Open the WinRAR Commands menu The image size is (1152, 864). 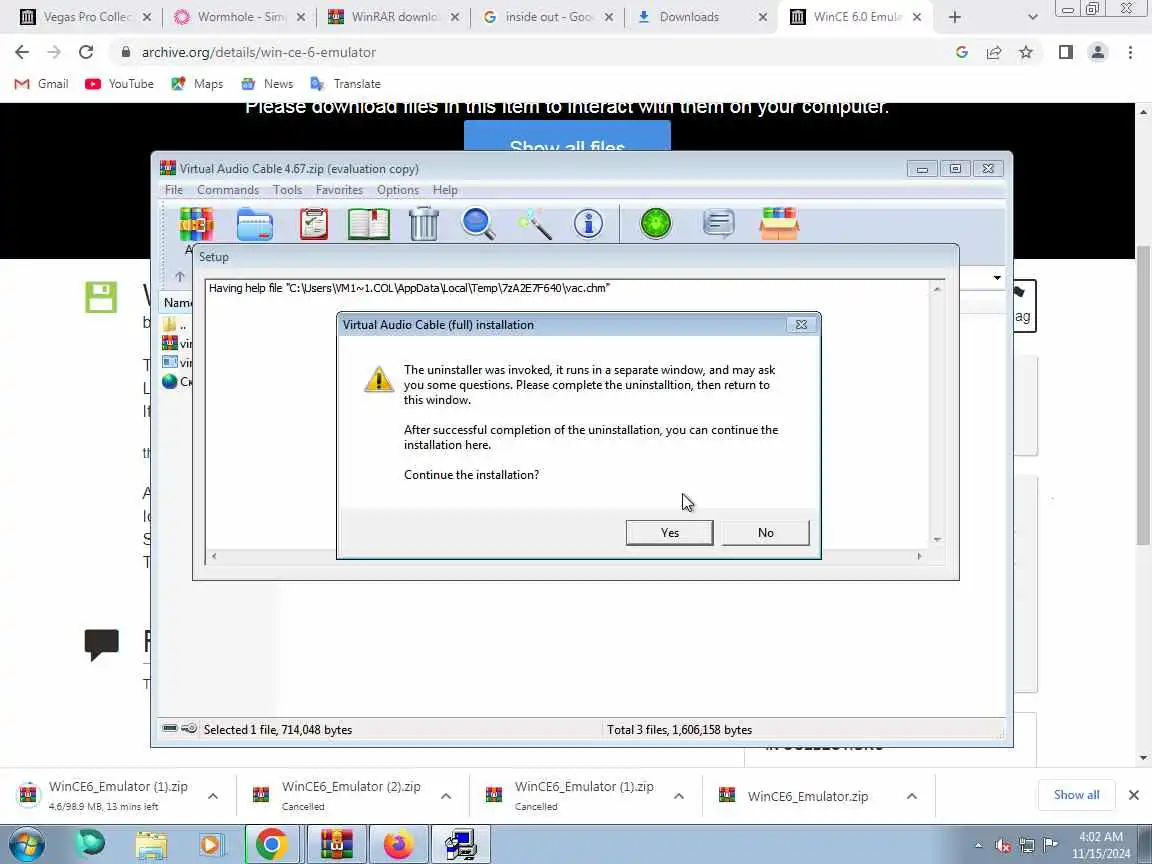(228, 190)
